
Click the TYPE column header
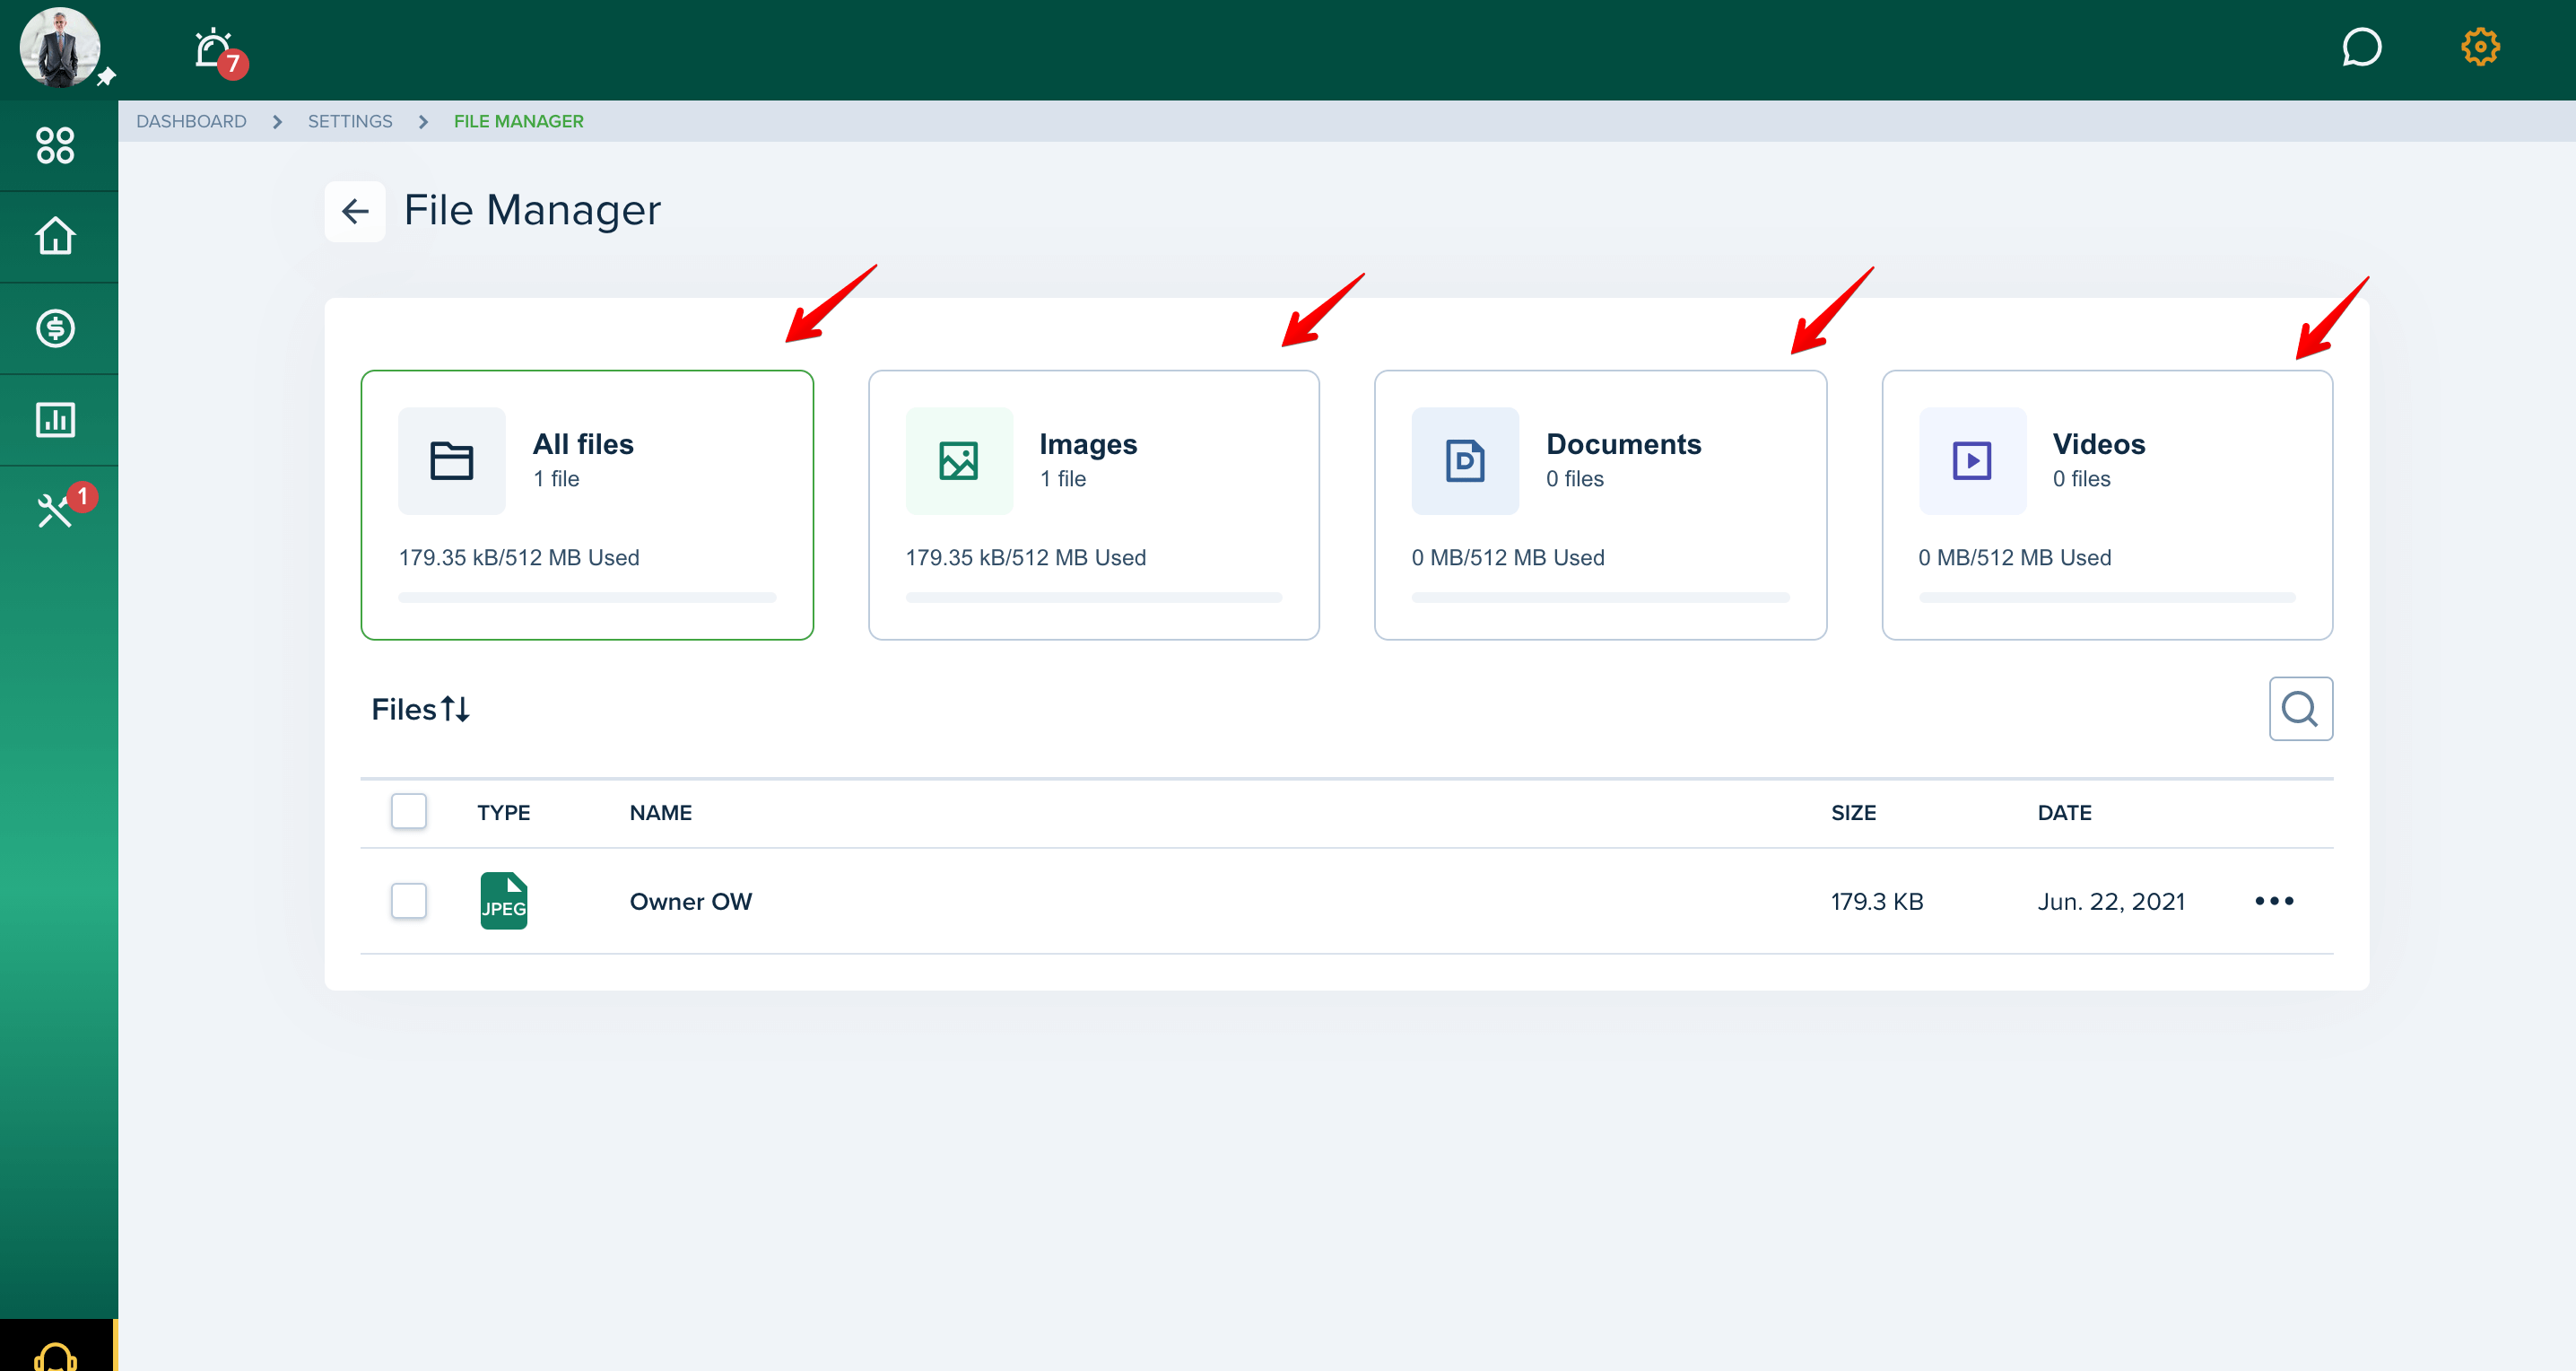504,812
